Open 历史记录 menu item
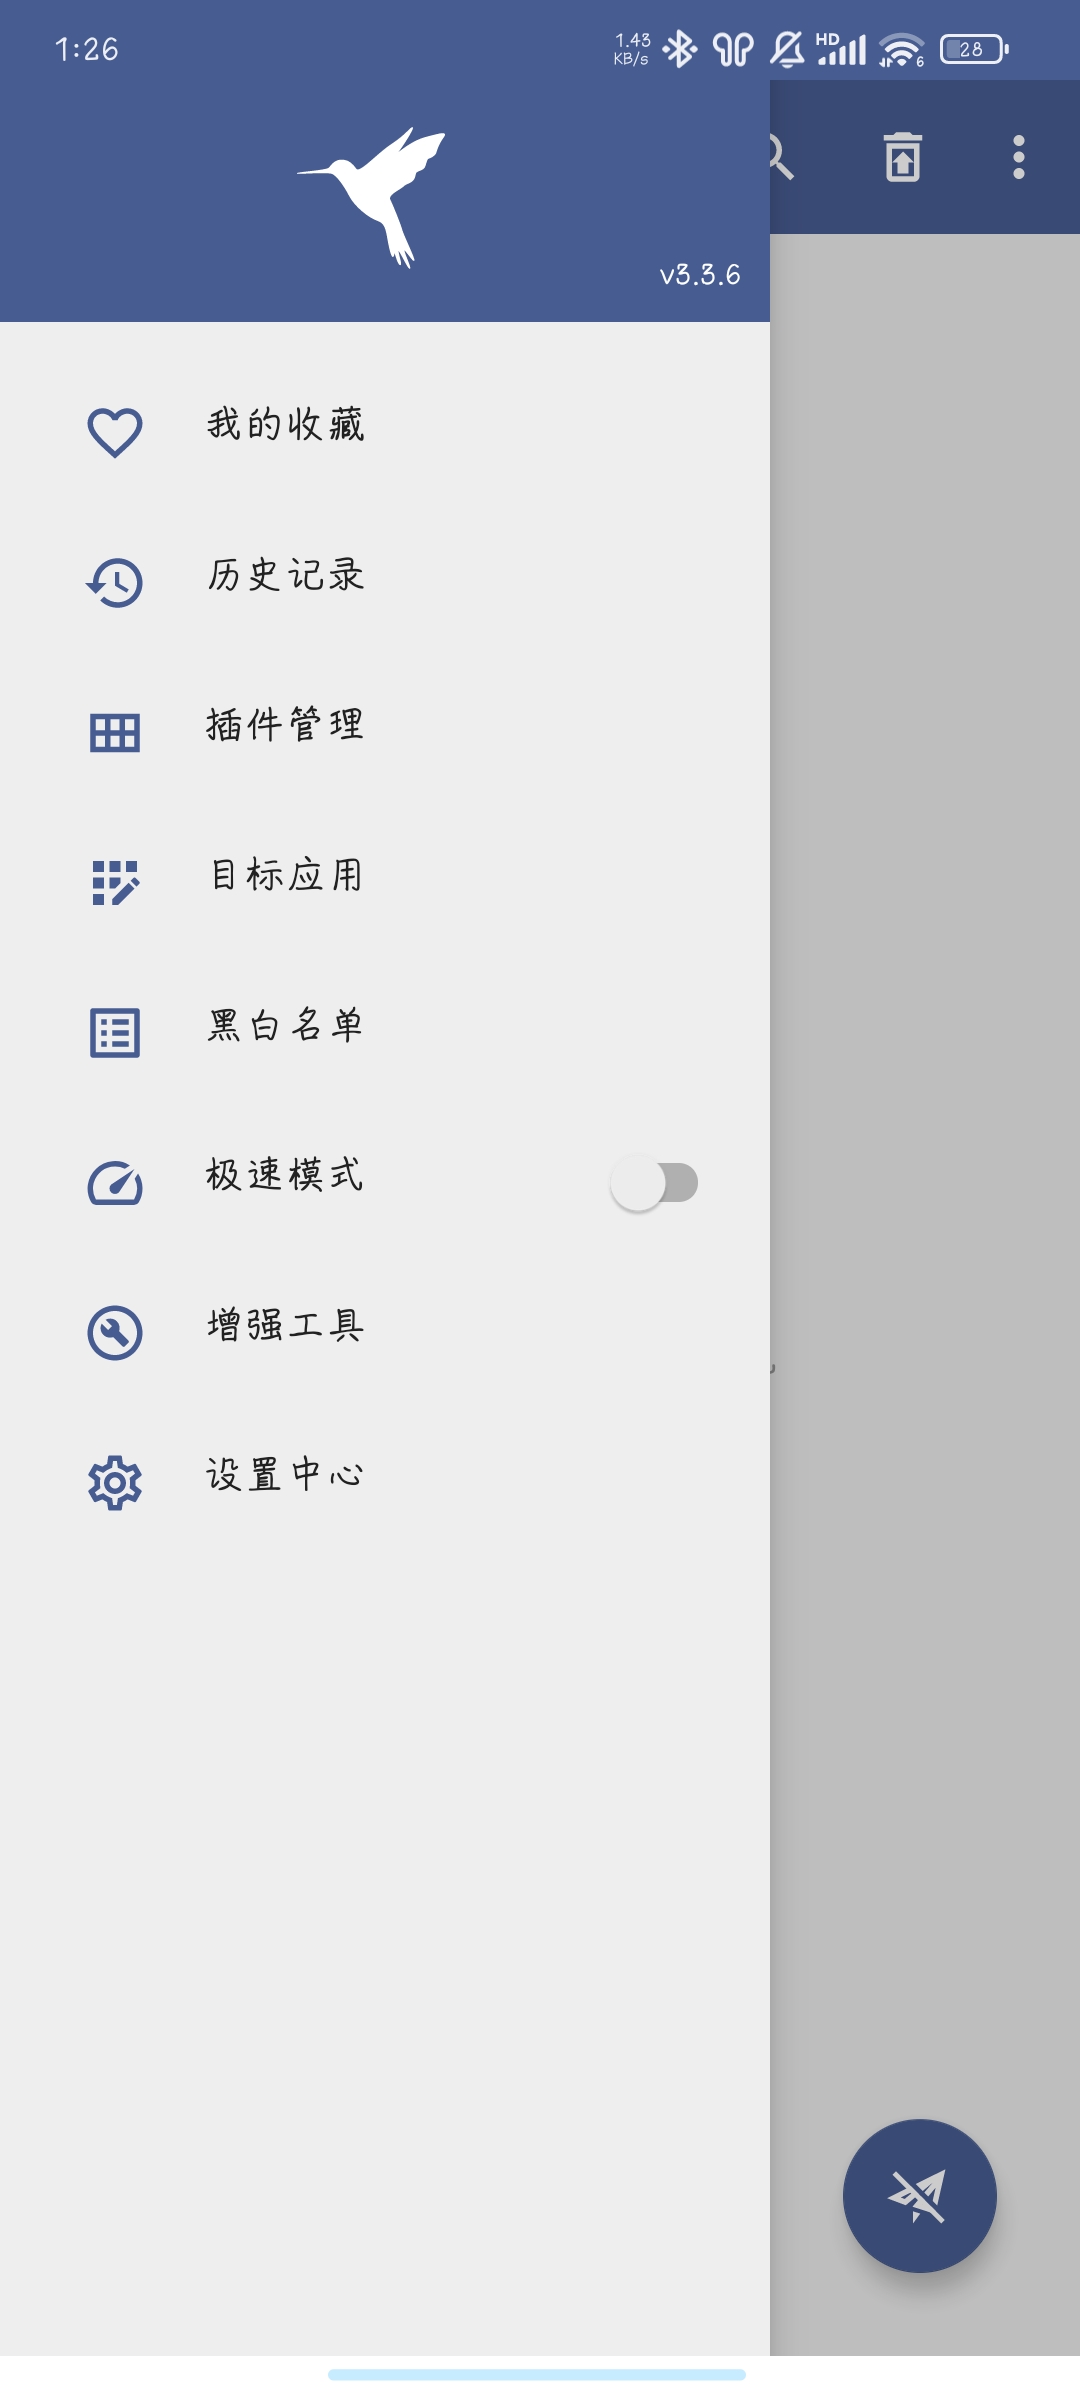The width and height of the screenshot is (1080, 2400). (x=385, y=575)
